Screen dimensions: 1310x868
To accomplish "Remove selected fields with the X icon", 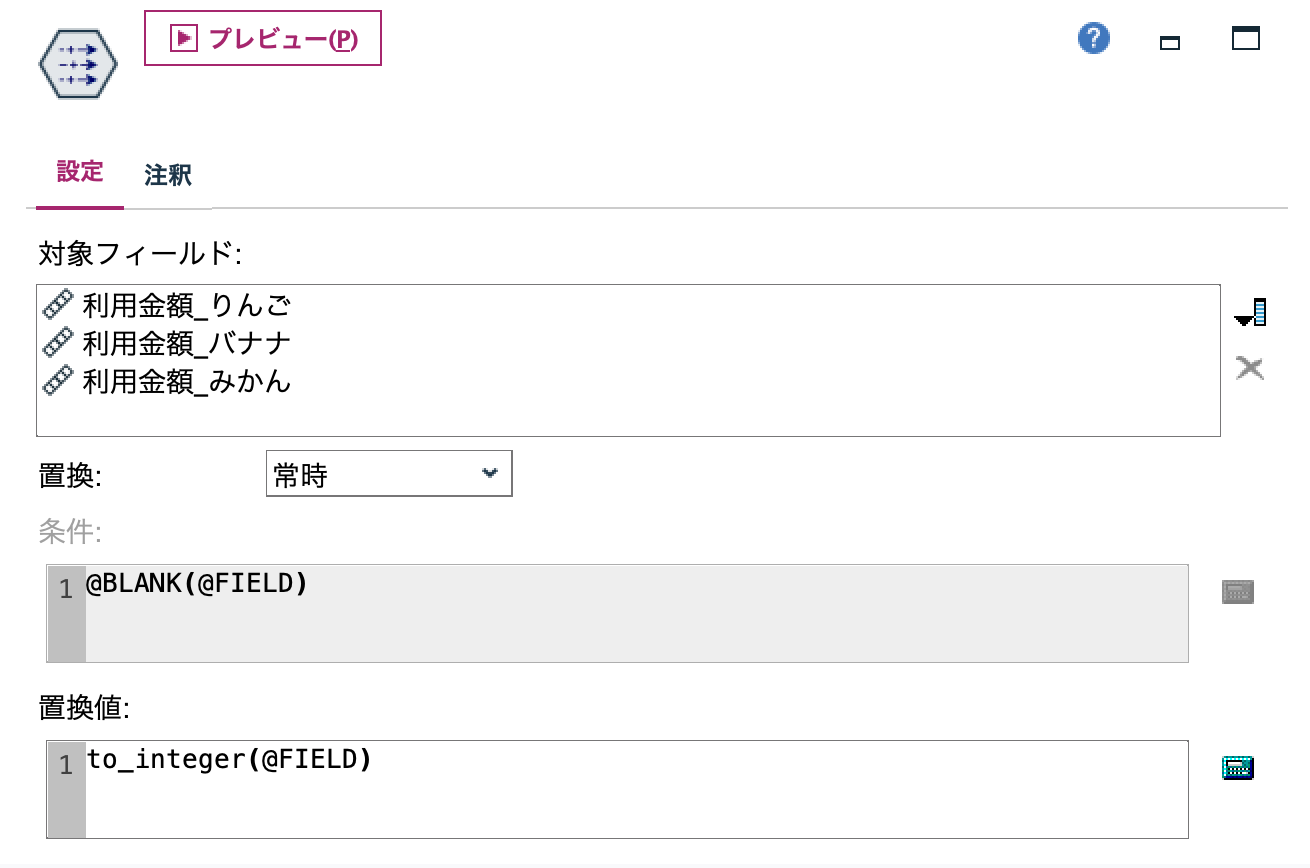I will (1248, 367).
